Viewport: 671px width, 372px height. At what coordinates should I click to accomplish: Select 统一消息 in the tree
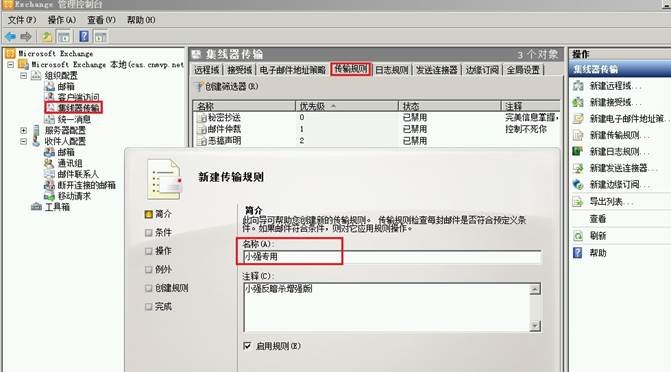pyautogui.click(x=74, y=119)
